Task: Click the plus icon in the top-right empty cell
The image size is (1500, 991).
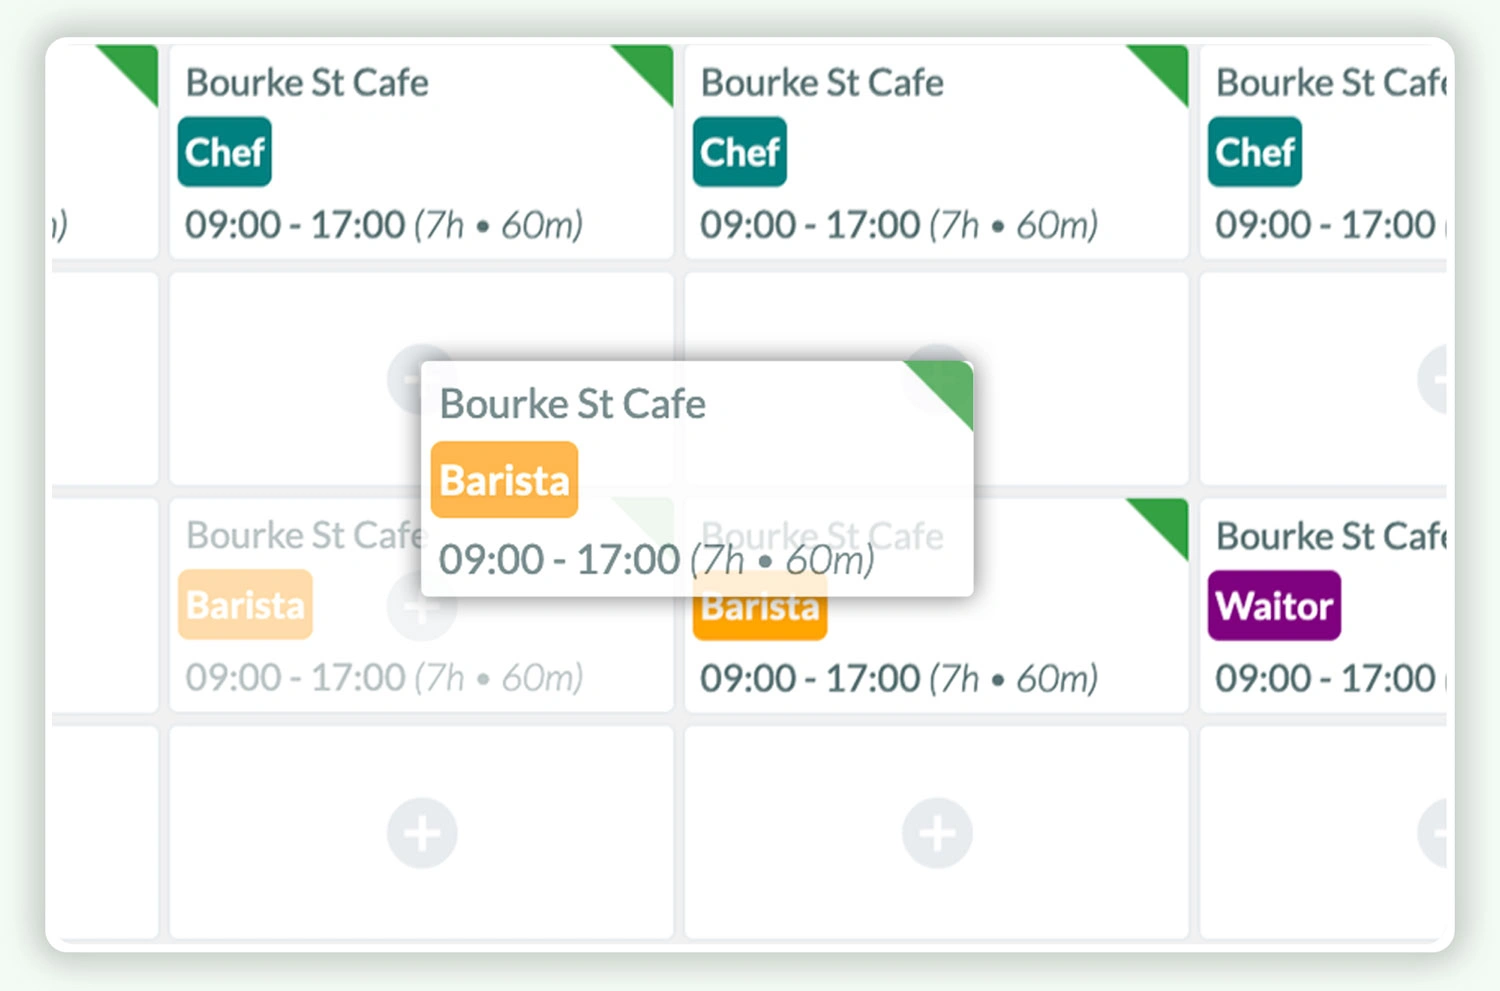Action: tap(1440, 379)
